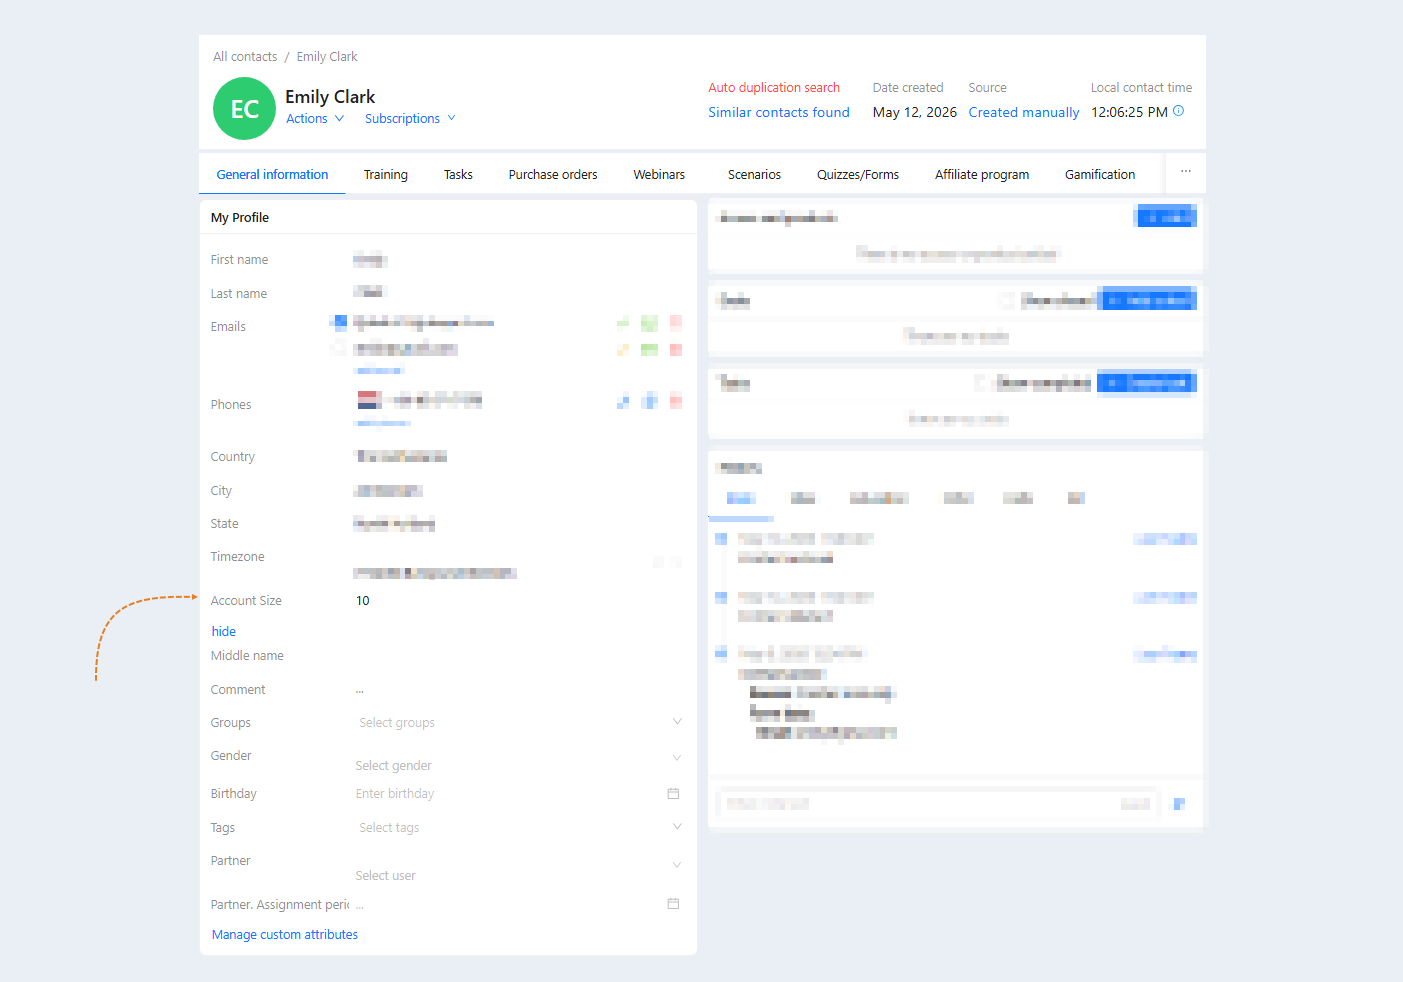
Task: Click the Emily Clark contact name heading
Action: [x=330, y=96]
